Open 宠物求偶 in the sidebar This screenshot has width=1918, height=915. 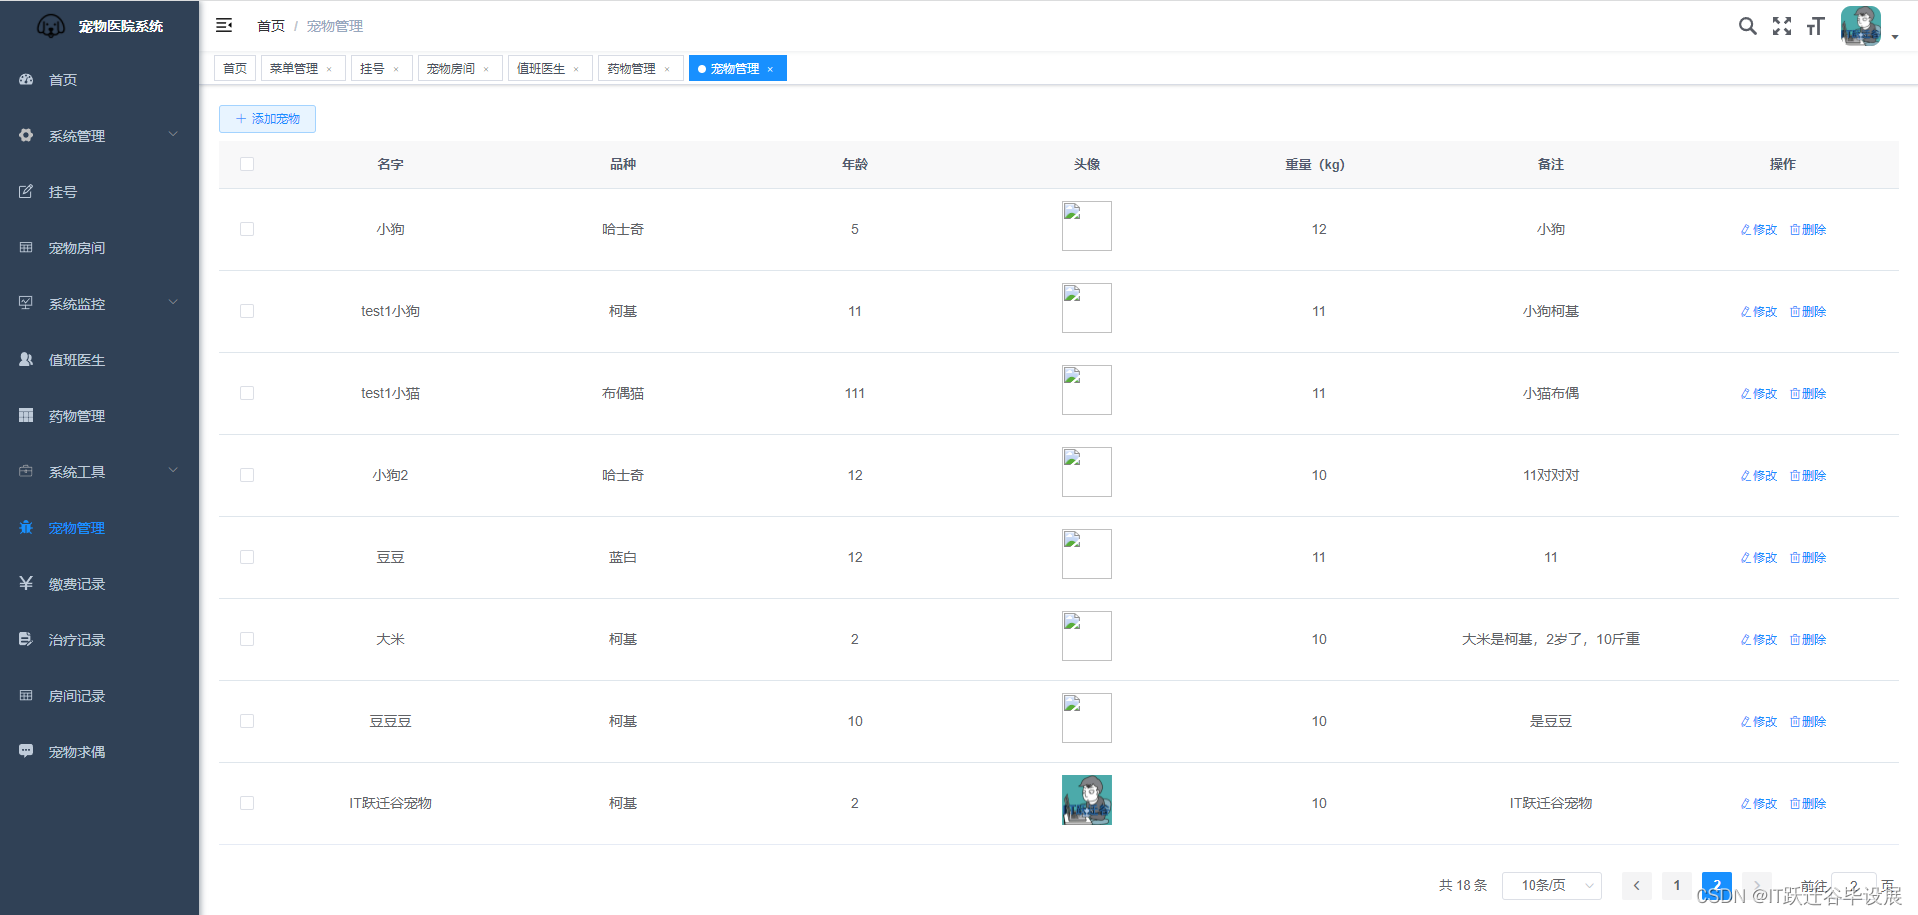(77, 752)
